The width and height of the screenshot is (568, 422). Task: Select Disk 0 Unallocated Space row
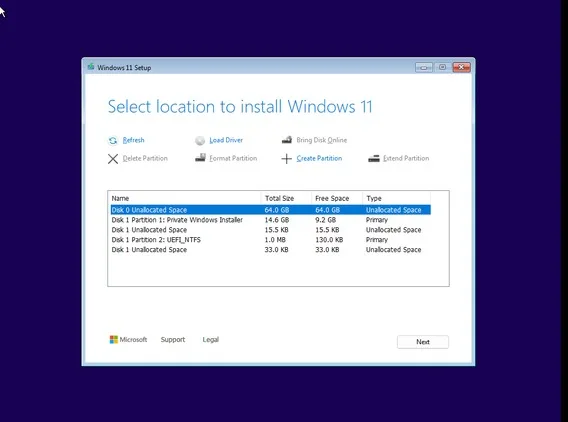(271, 210)
